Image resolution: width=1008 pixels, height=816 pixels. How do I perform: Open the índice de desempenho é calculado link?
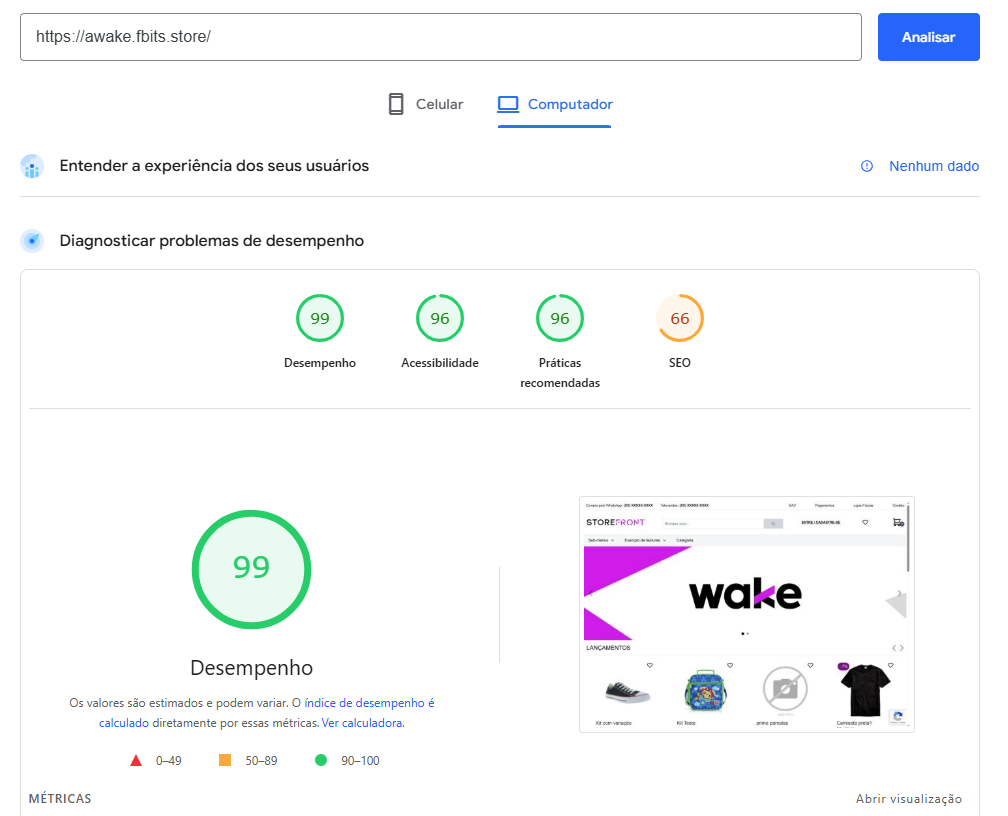(x=369, y=703)
